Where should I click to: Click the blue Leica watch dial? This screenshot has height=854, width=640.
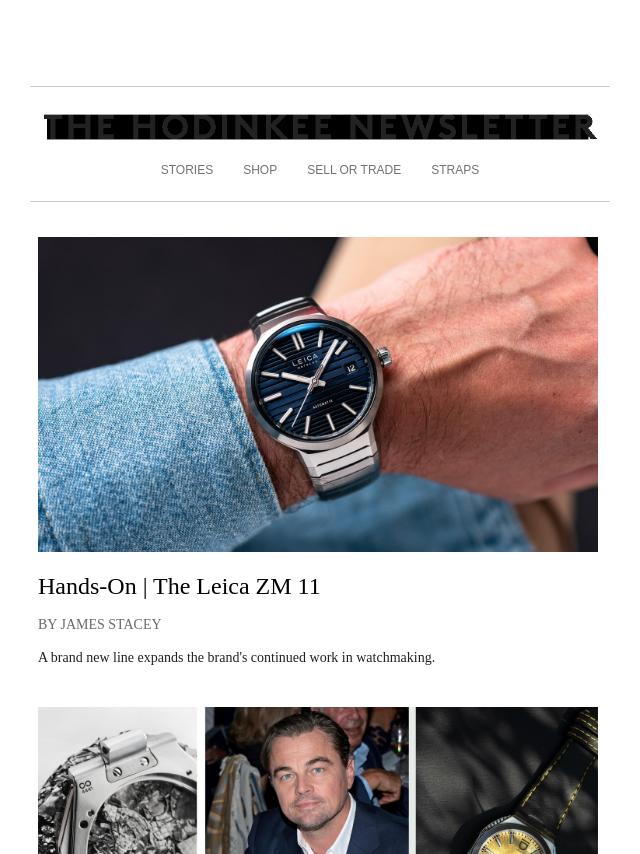pos(315,382)
